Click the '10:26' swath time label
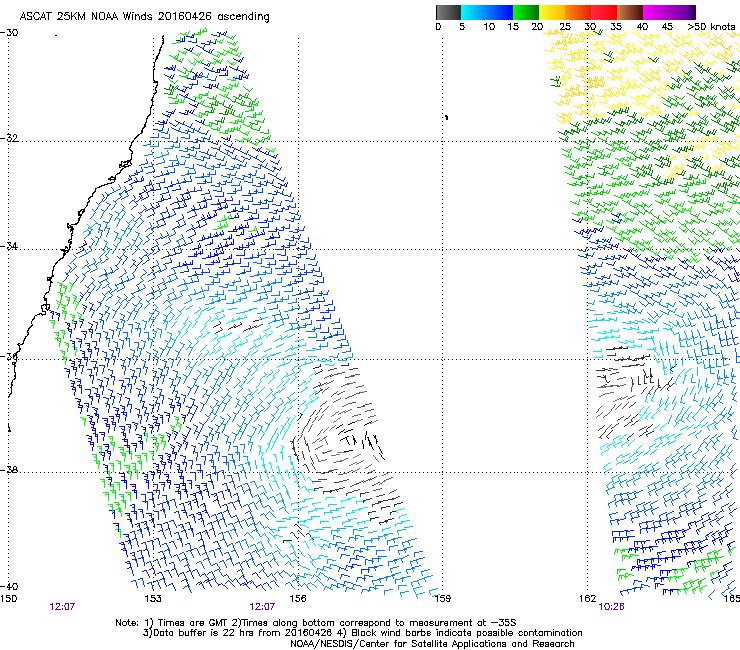This screenshot has height=650, width=740. click(611, 607)
